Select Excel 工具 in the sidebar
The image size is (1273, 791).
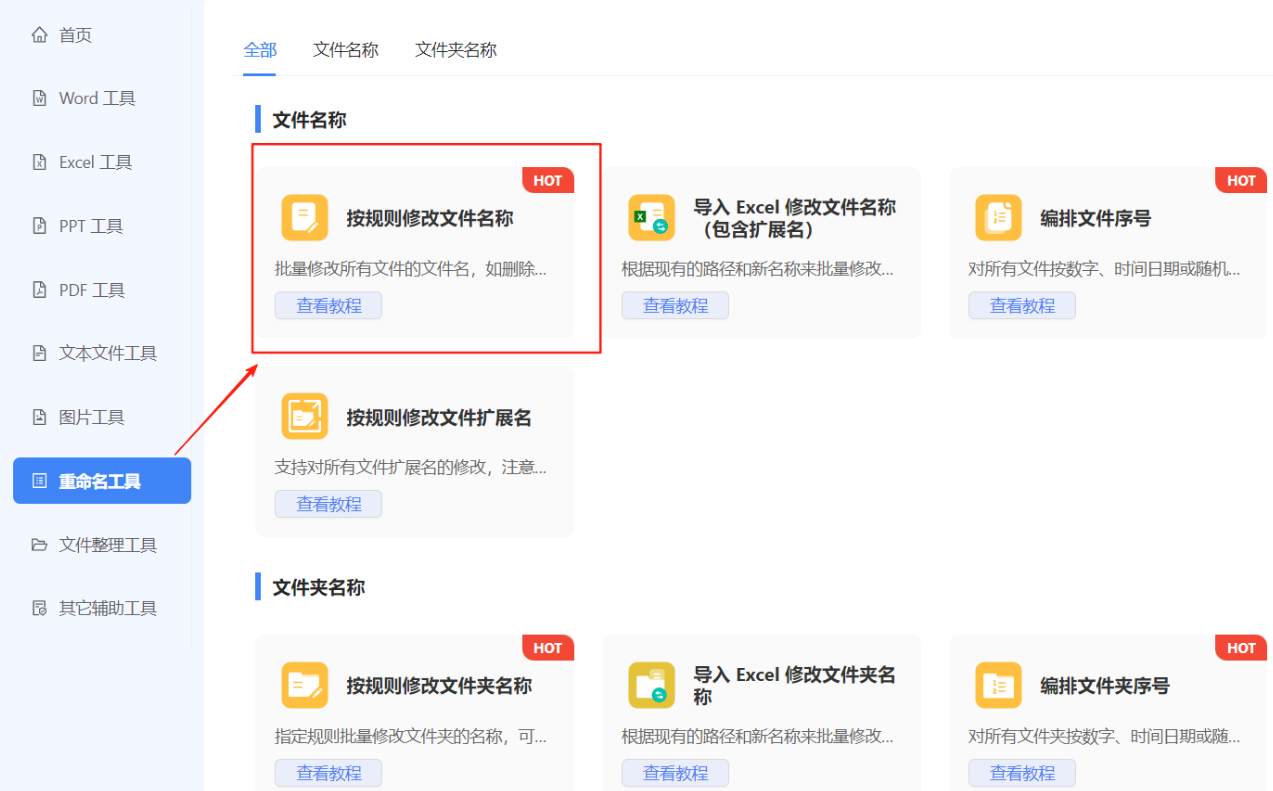click(95, 162)
